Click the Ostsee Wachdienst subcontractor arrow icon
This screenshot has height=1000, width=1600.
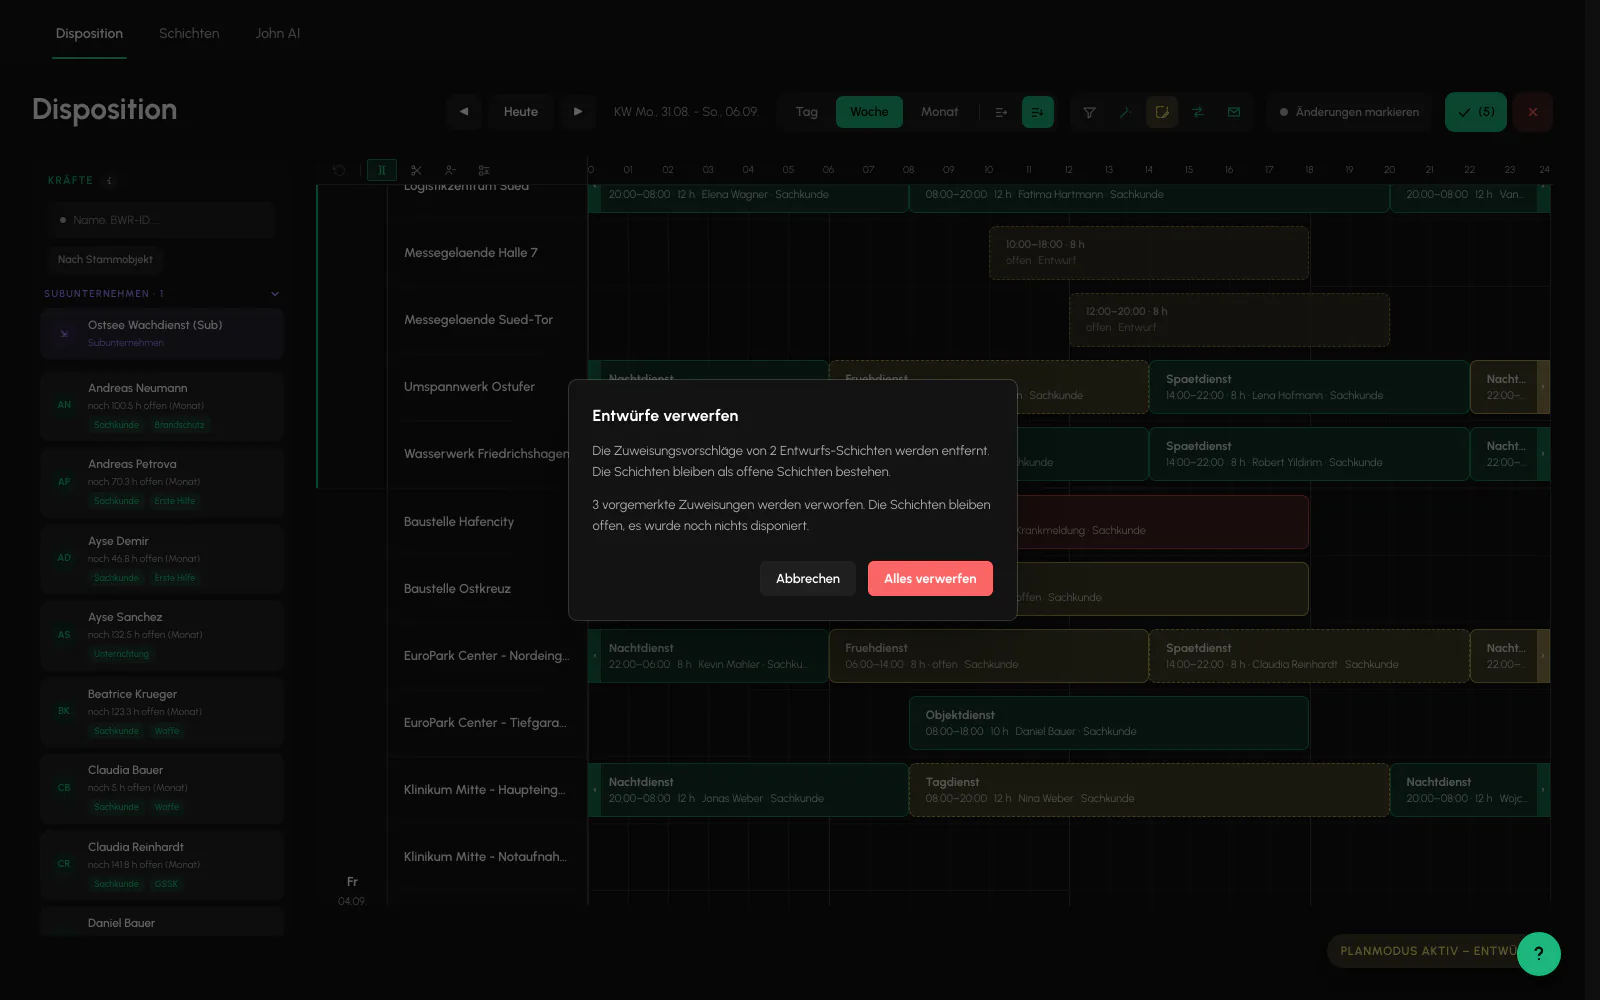click(64, 334)
